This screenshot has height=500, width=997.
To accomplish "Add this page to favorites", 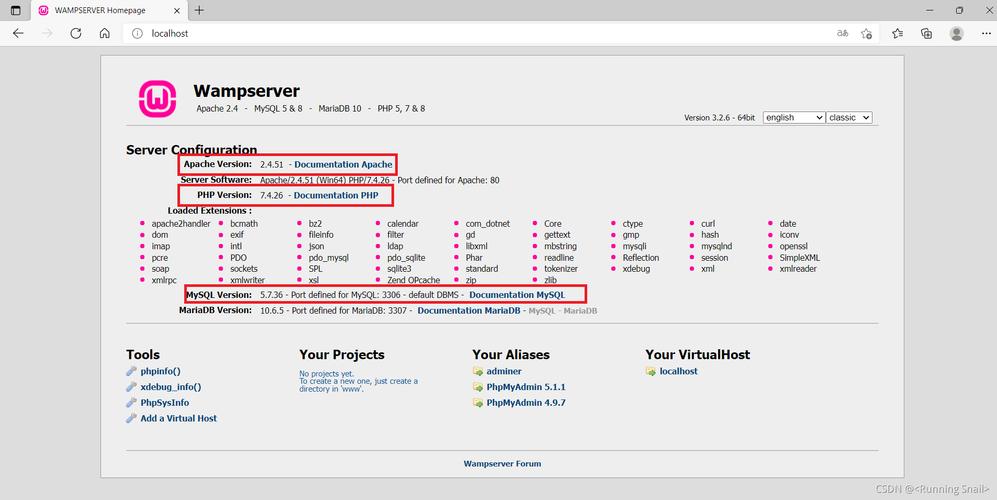I will tap(866, 33).
